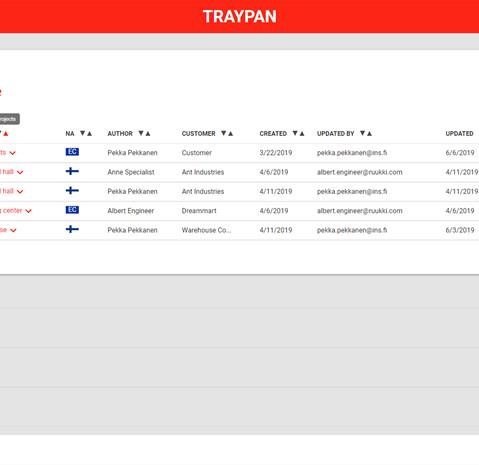Click the Dreammart customer cell
The width and height of the screenshot is (479, 465).
(x=199, y=211)
